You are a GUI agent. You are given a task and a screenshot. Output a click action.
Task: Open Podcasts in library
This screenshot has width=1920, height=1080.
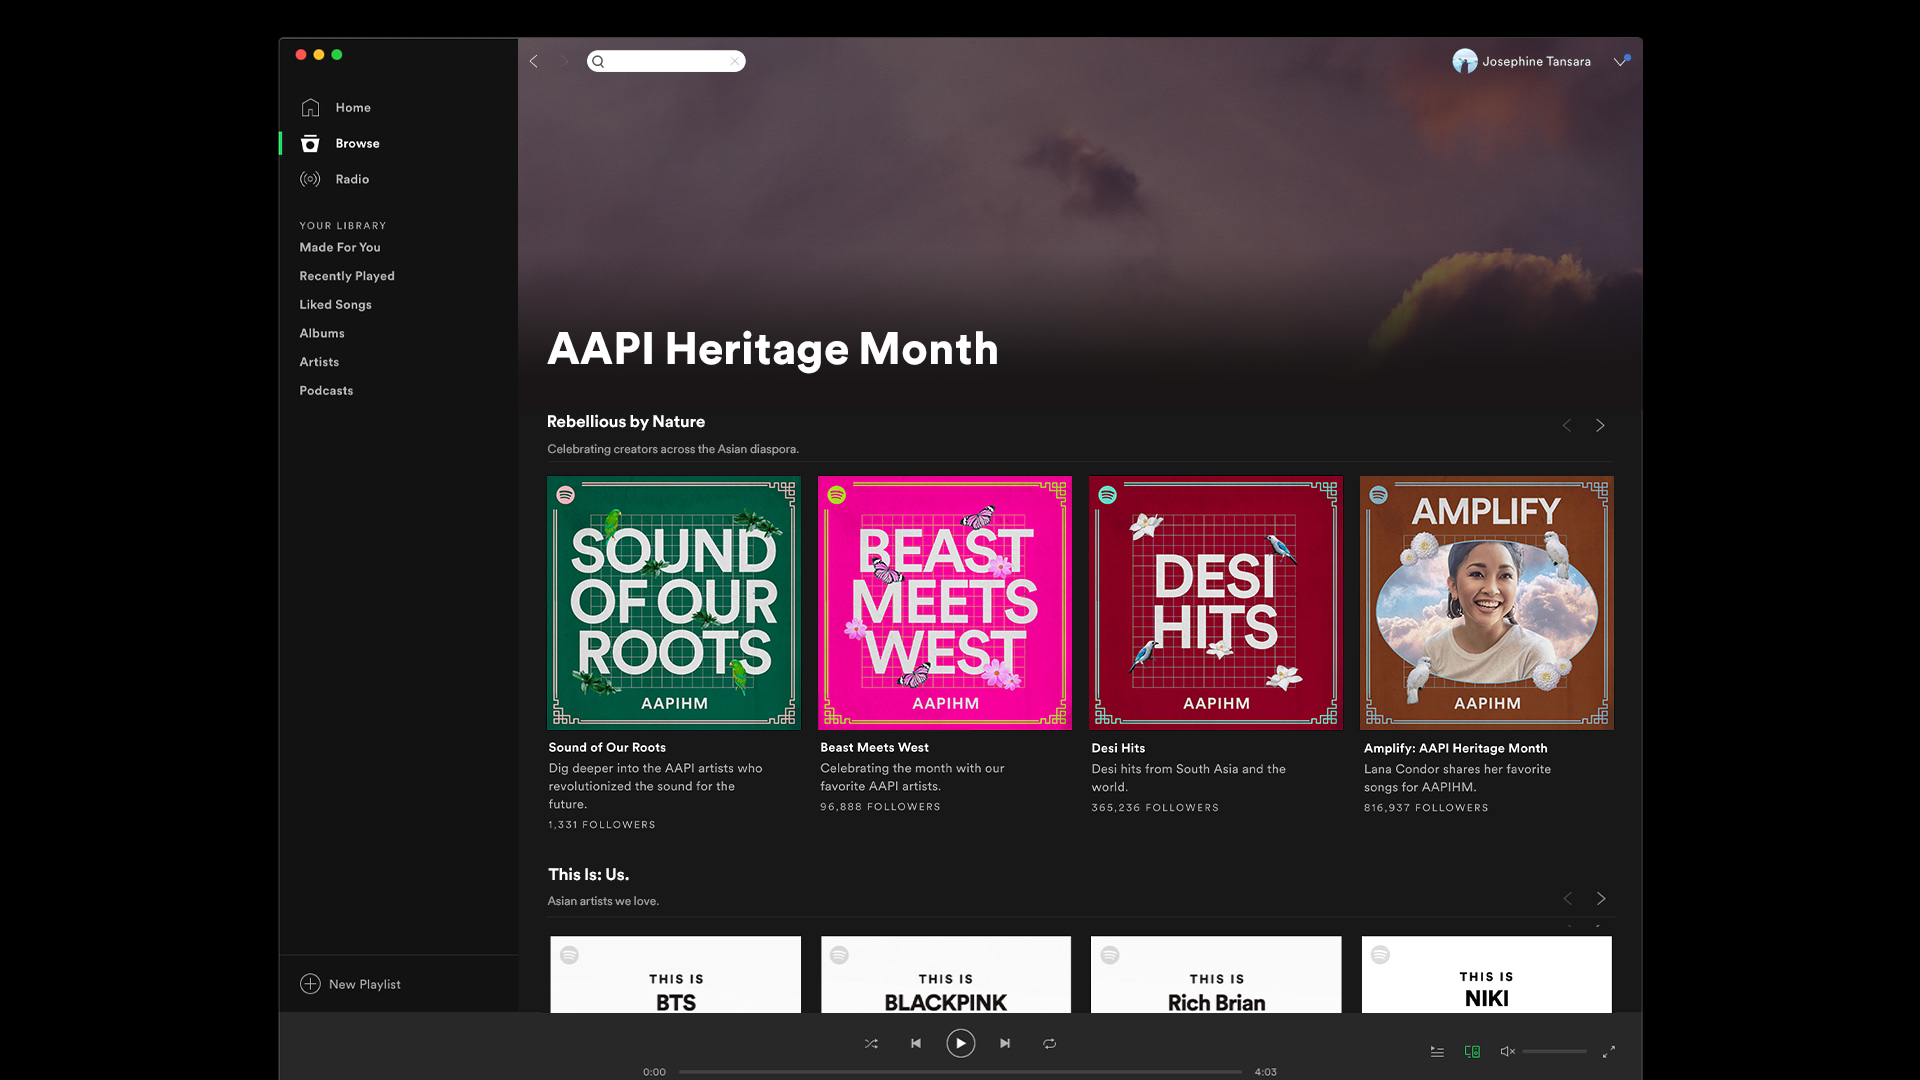(326, 390)
